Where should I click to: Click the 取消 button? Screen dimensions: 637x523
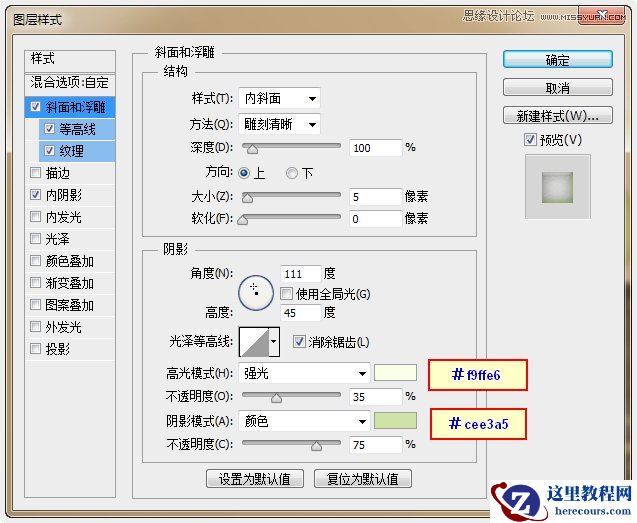point(557,87)
